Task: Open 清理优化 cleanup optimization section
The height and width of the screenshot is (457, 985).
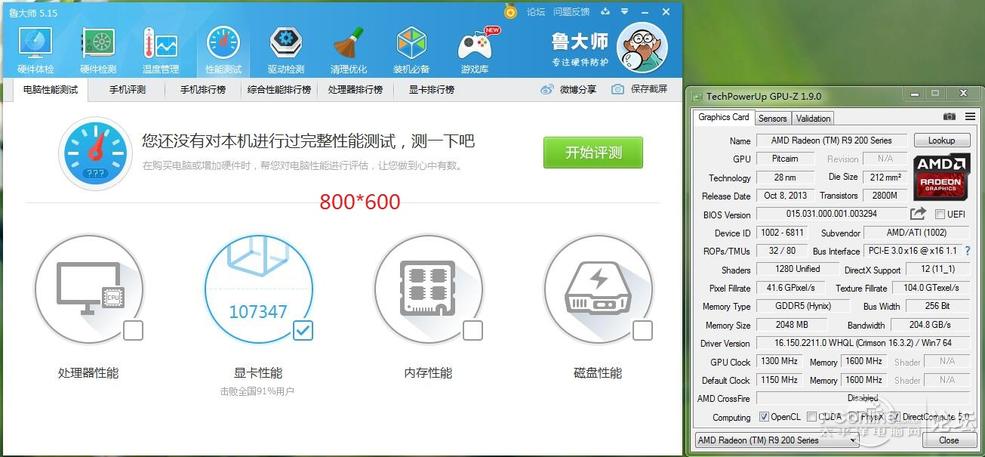Action: pyautogui.click(x=349, y=50)
